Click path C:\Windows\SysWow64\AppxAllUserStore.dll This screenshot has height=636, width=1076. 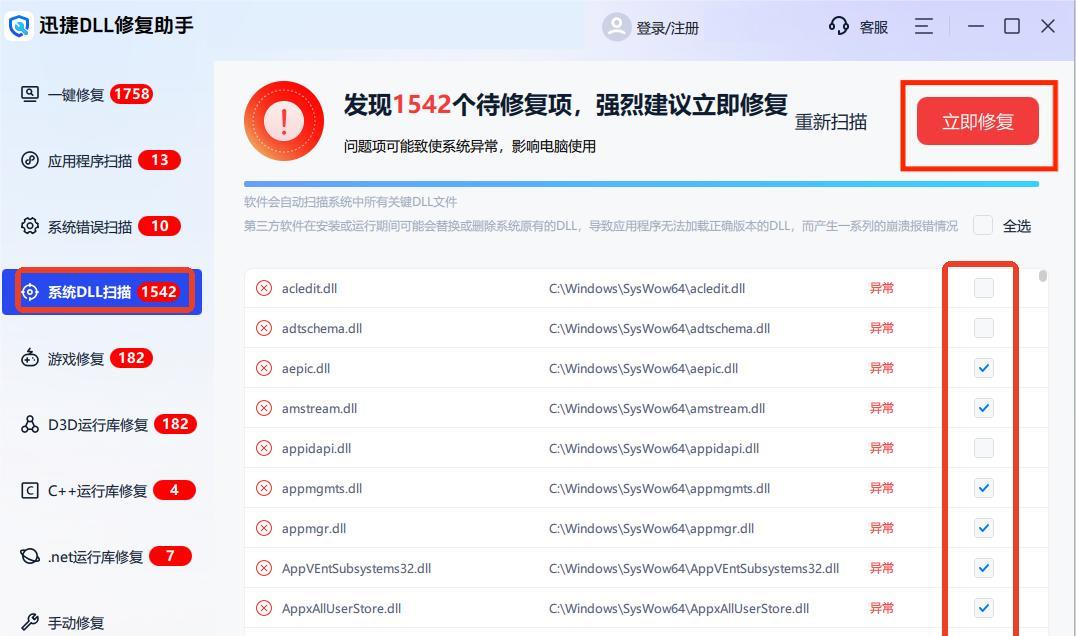679,609
